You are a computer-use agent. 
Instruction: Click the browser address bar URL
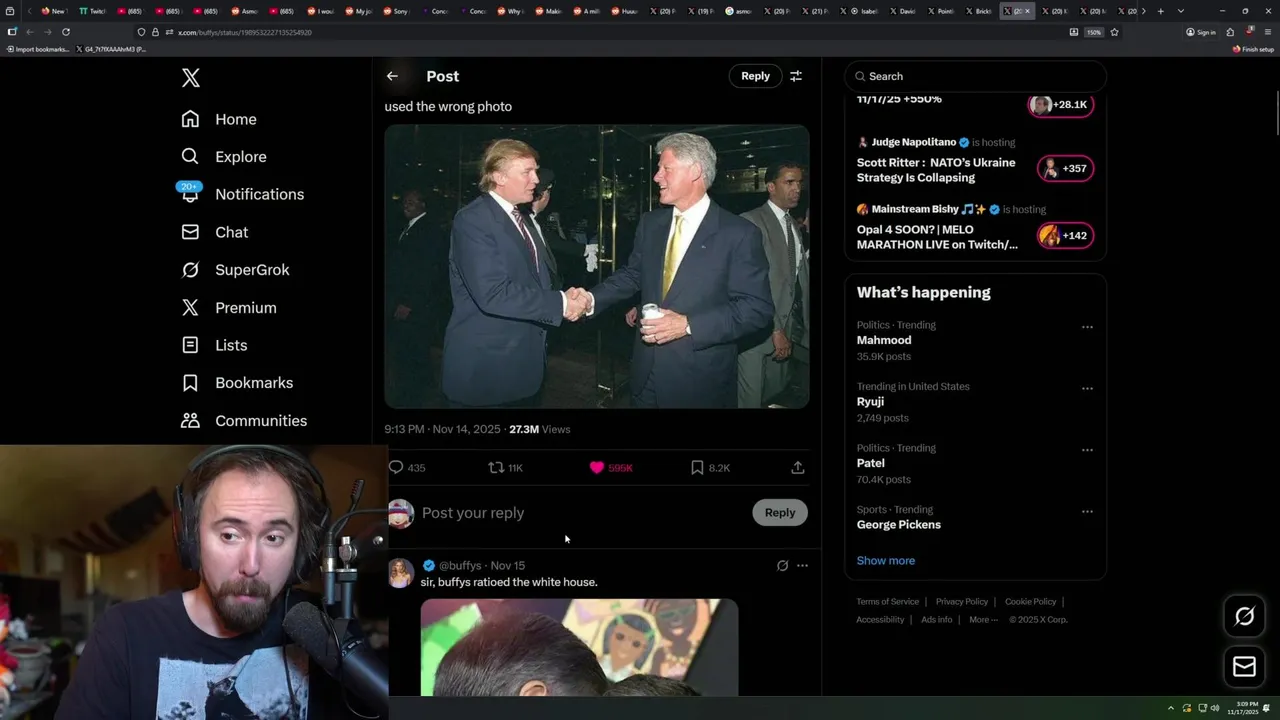tap(244, 32)
